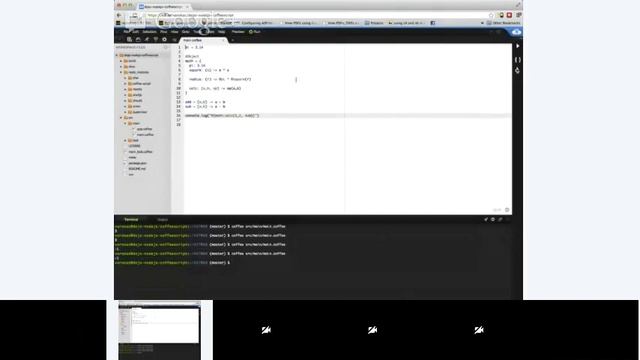Viewport: 640px width, 360px height.
Task: Bookmark this page with the star icon
Action: (x=491, y=15)
